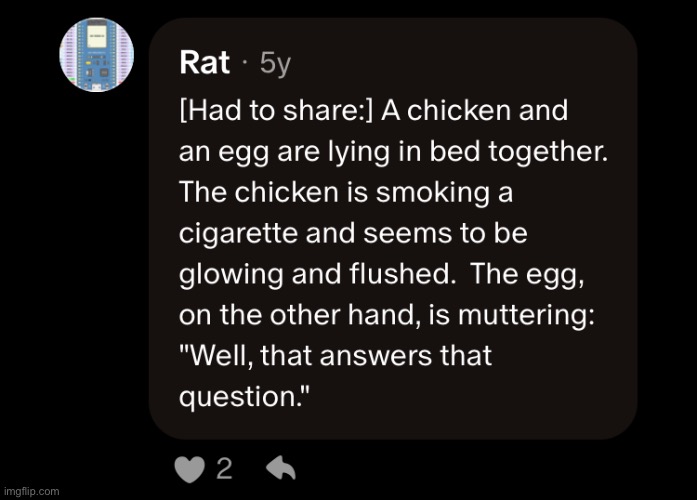
Task: Select the quote line "Well, that answers that"
Action: click(336, 356)
